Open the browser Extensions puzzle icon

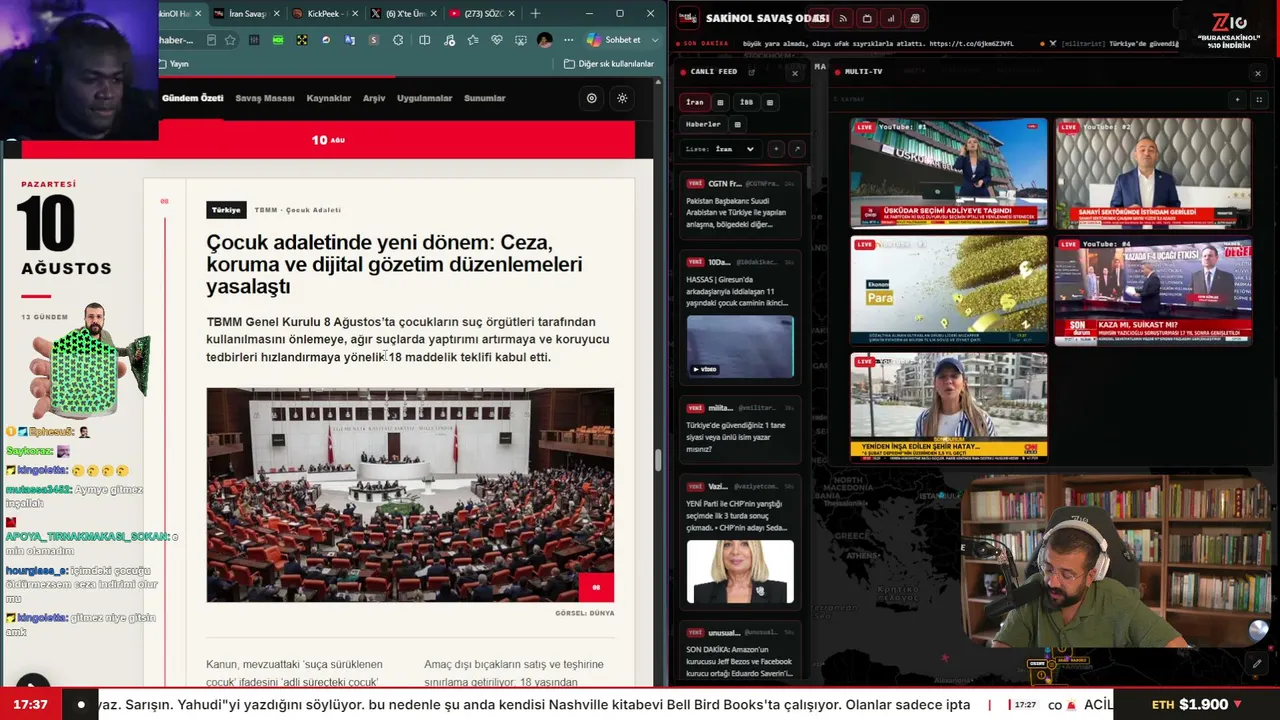coord(398,40)
